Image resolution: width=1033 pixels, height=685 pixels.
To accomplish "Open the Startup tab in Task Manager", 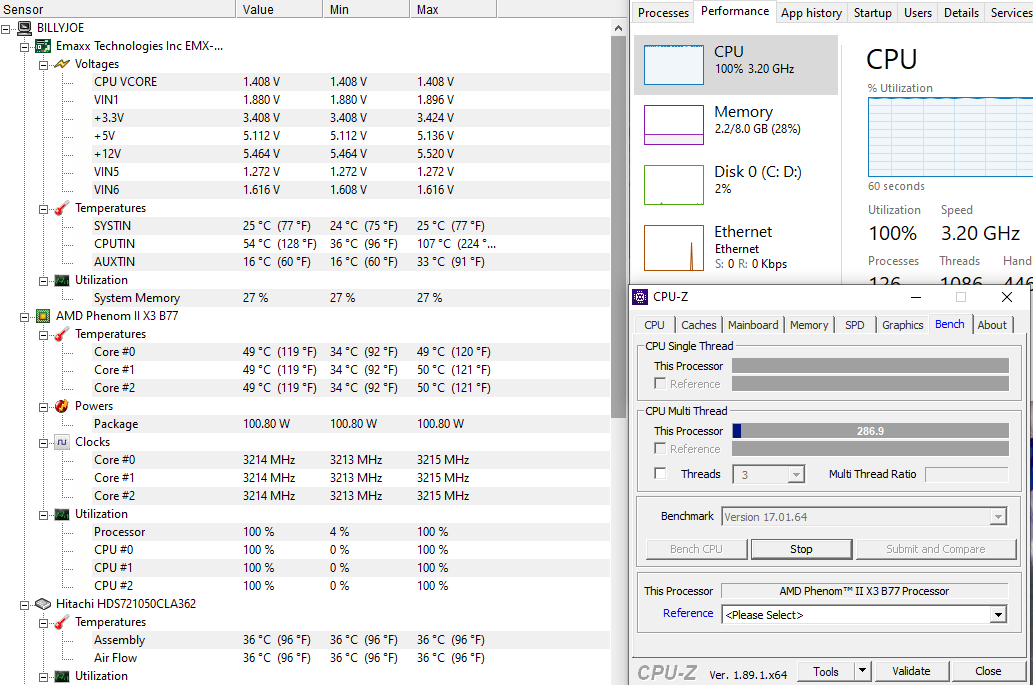I will point(872,13).
